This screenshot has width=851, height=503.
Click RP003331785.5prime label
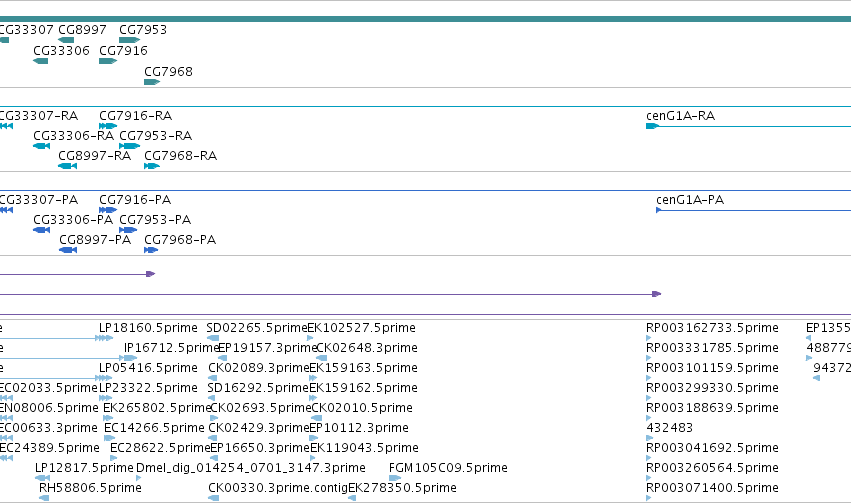tap(712, 348)
